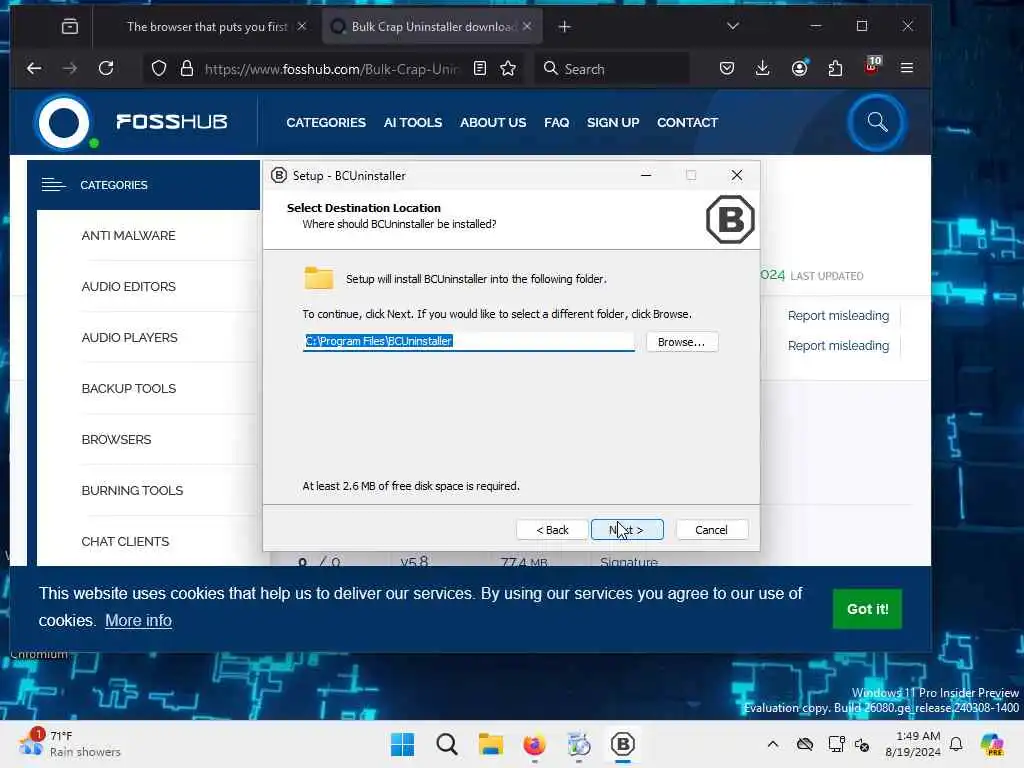Open the extensions puzzle icon
The image size is (1024, 768).
point(835,68)
